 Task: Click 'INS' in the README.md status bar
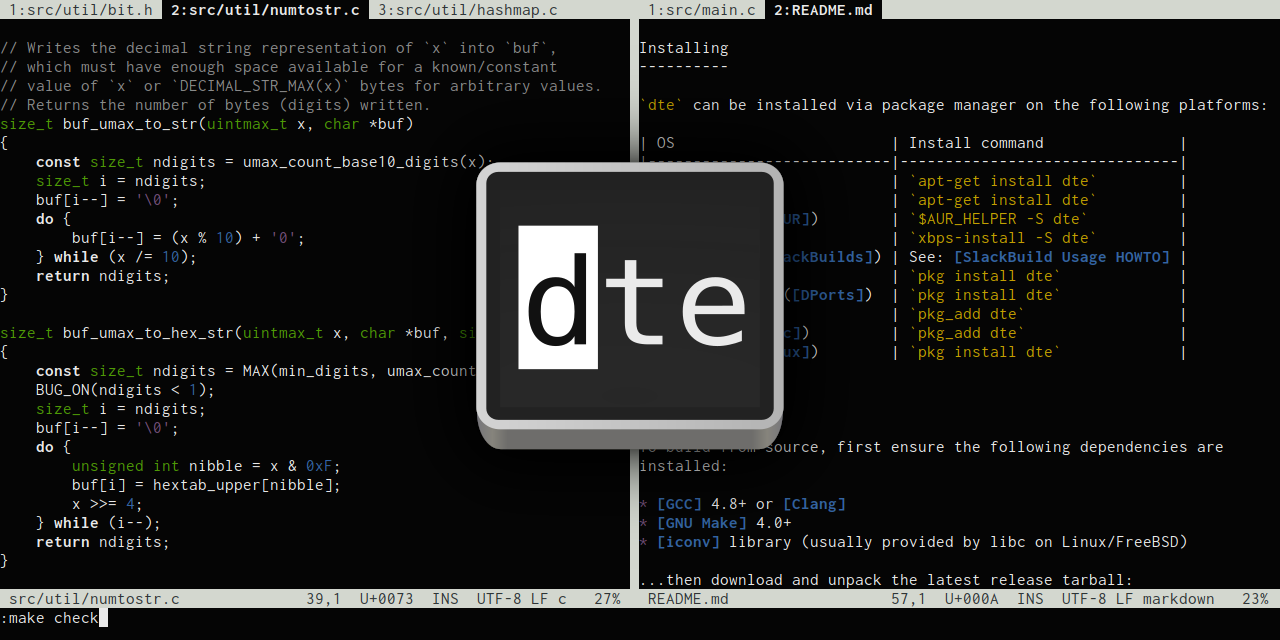(x=1030, y=599)
